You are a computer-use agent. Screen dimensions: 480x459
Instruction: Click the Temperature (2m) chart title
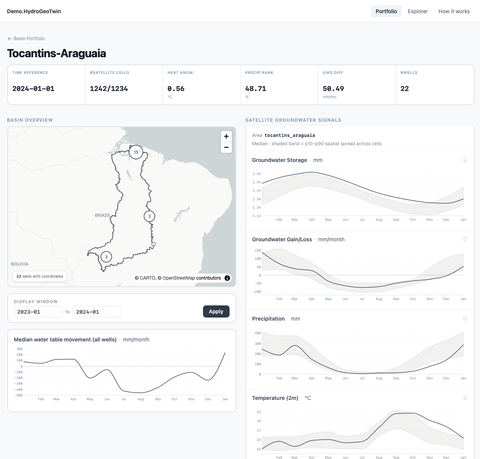coord(275,398)
